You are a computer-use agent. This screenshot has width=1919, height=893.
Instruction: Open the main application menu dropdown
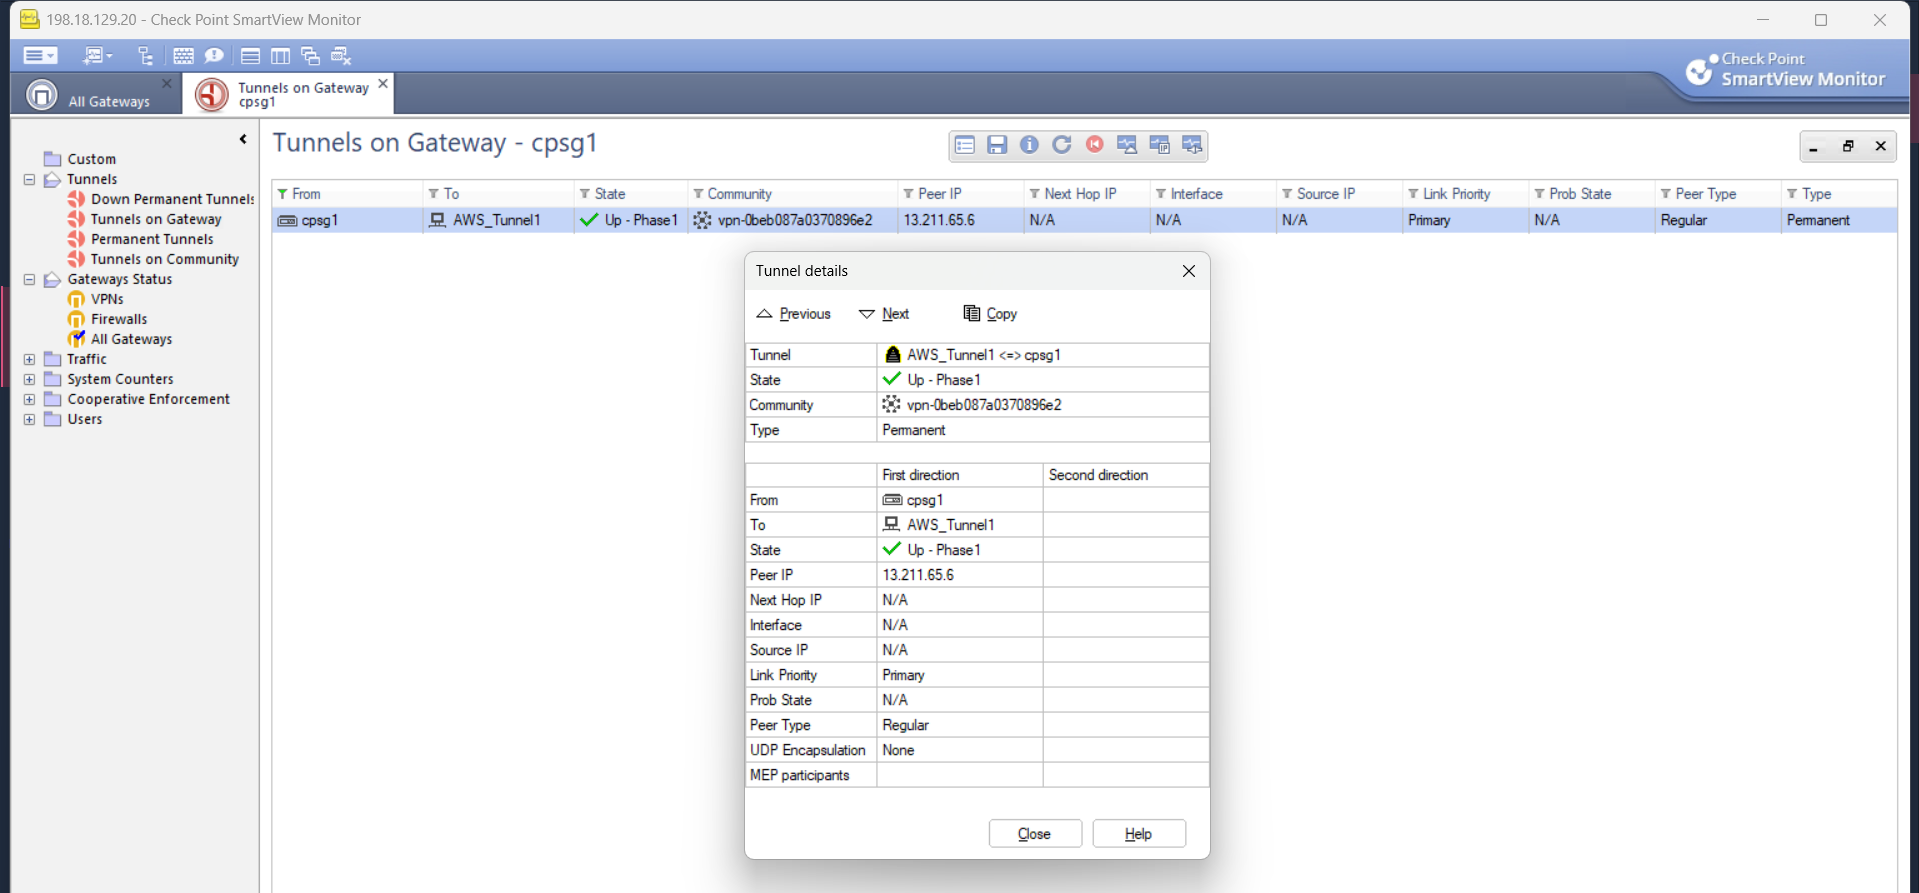(x=40, y=56)
